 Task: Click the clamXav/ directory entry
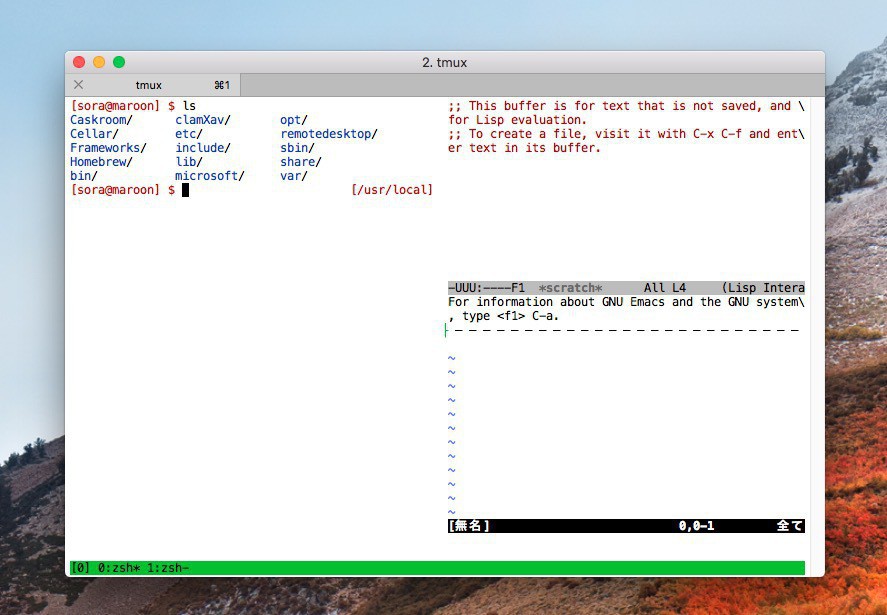pos(203,120)
